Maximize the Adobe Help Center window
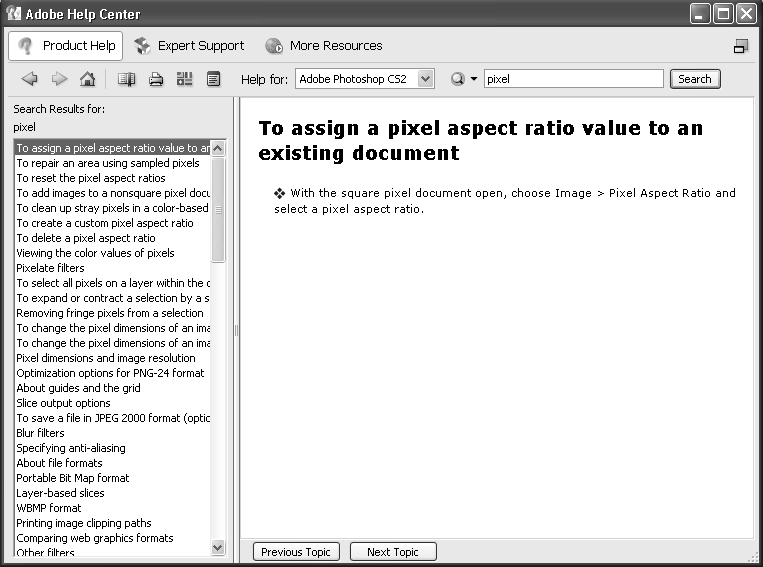 coord(724,14)
